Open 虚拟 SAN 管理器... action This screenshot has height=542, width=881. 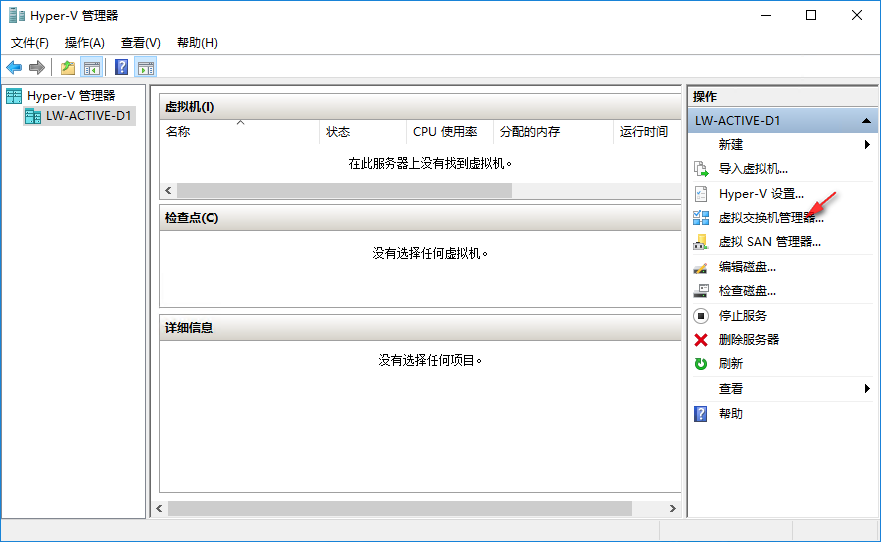[770, 242]
